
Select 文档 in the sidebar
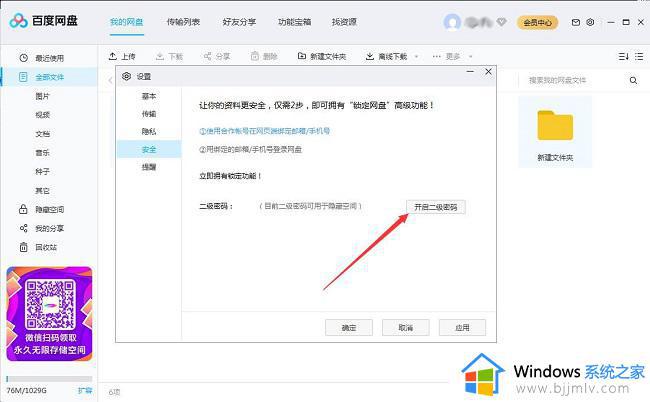42,134
